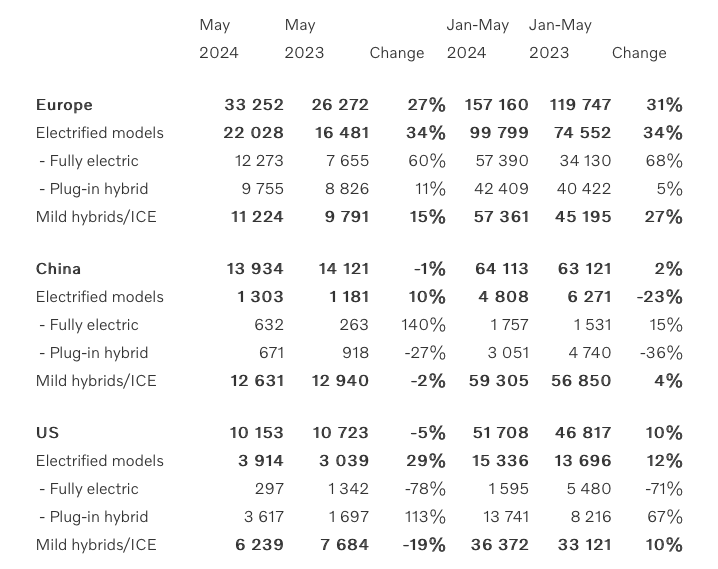Viewport: 718px width, 569px height.
Task: Select the Jan-May 2023 column header
Action: pos(560,39)
